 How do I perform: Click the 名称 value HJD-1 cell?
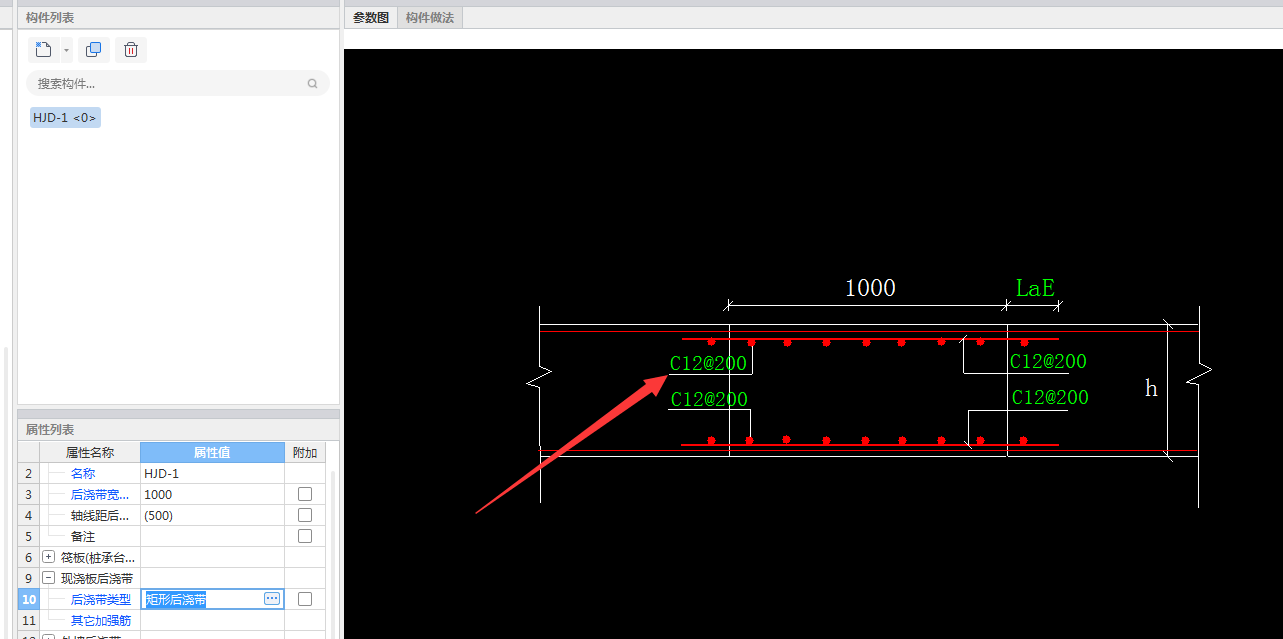pos(212,474)
